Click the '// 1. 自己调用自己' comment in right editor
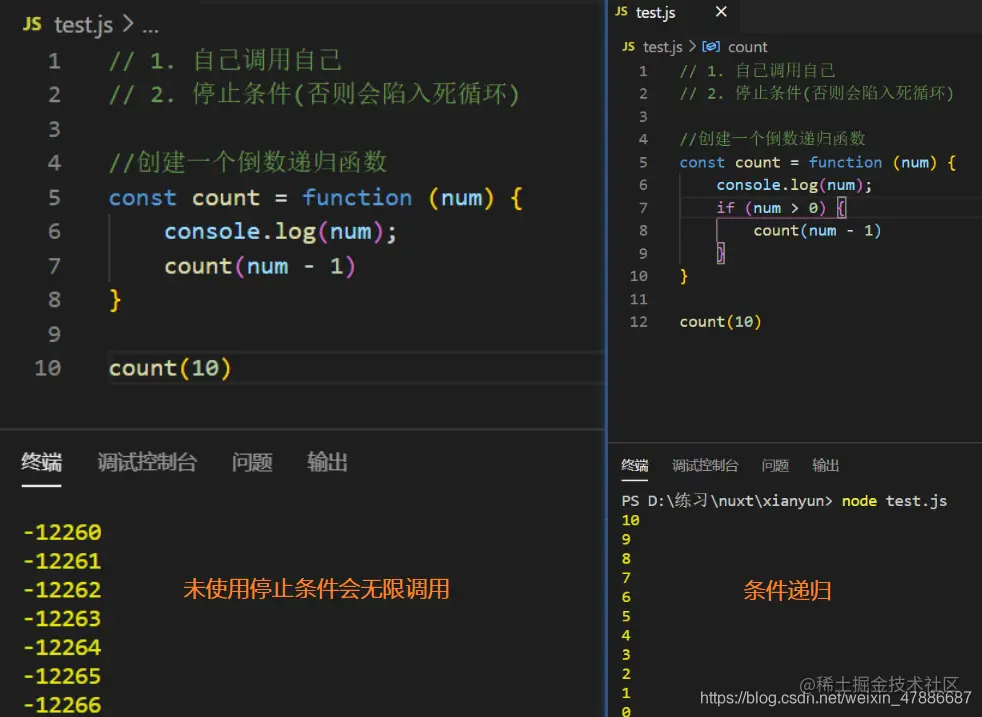Image resolution: width=982 pixels, height=717 pixels. point(757,71)
